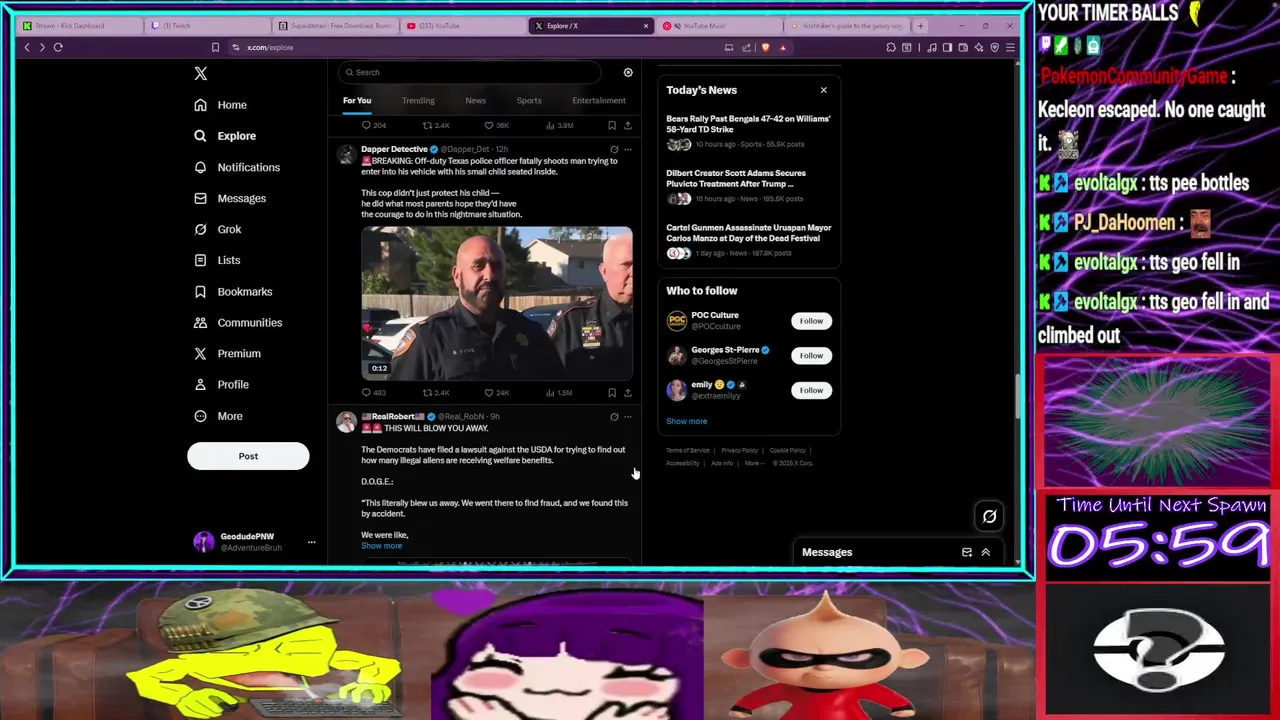1280x720 pixels.
Task: Open the Home page in X sidebar
Action: 221,105
